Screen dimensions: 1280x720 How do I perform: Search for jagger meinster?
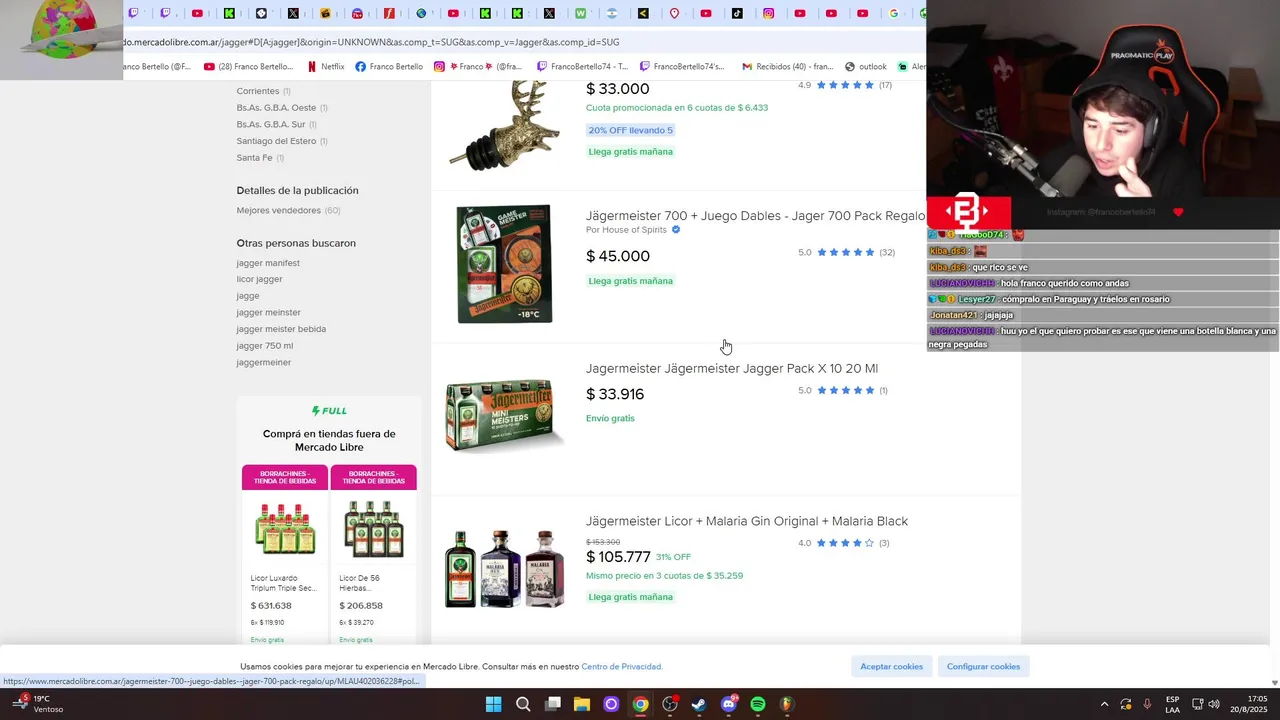[x=268, y=312]
